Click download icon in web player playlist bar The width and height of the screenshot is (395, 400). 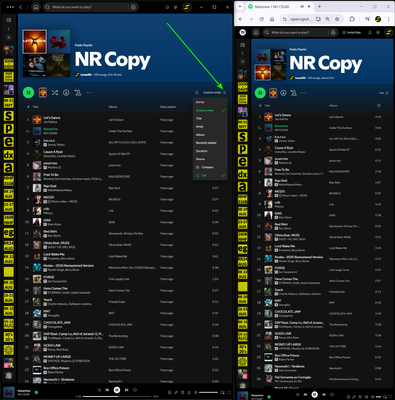(283, 93)
